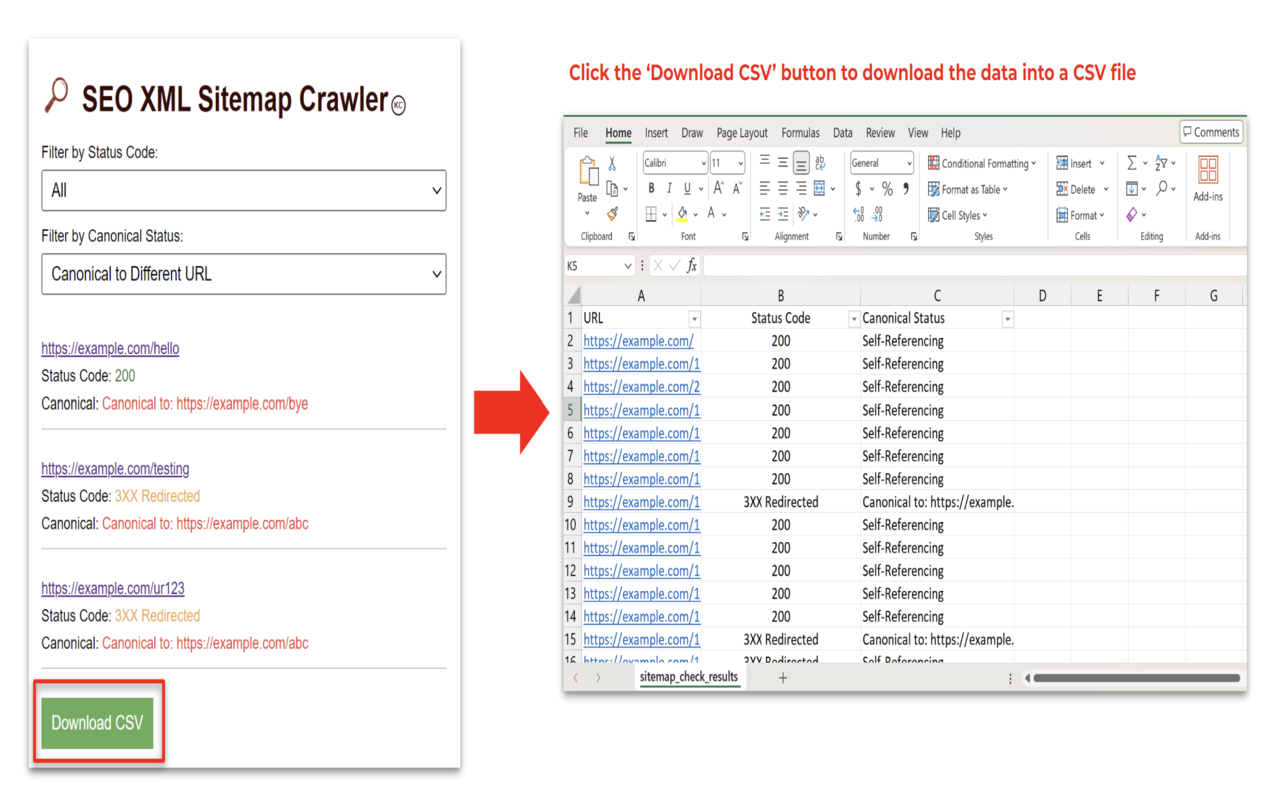This screenshot has height=800, width=1280.
Task: Apply bold formatting from the Font group
Action: click(x=652, y=188)
